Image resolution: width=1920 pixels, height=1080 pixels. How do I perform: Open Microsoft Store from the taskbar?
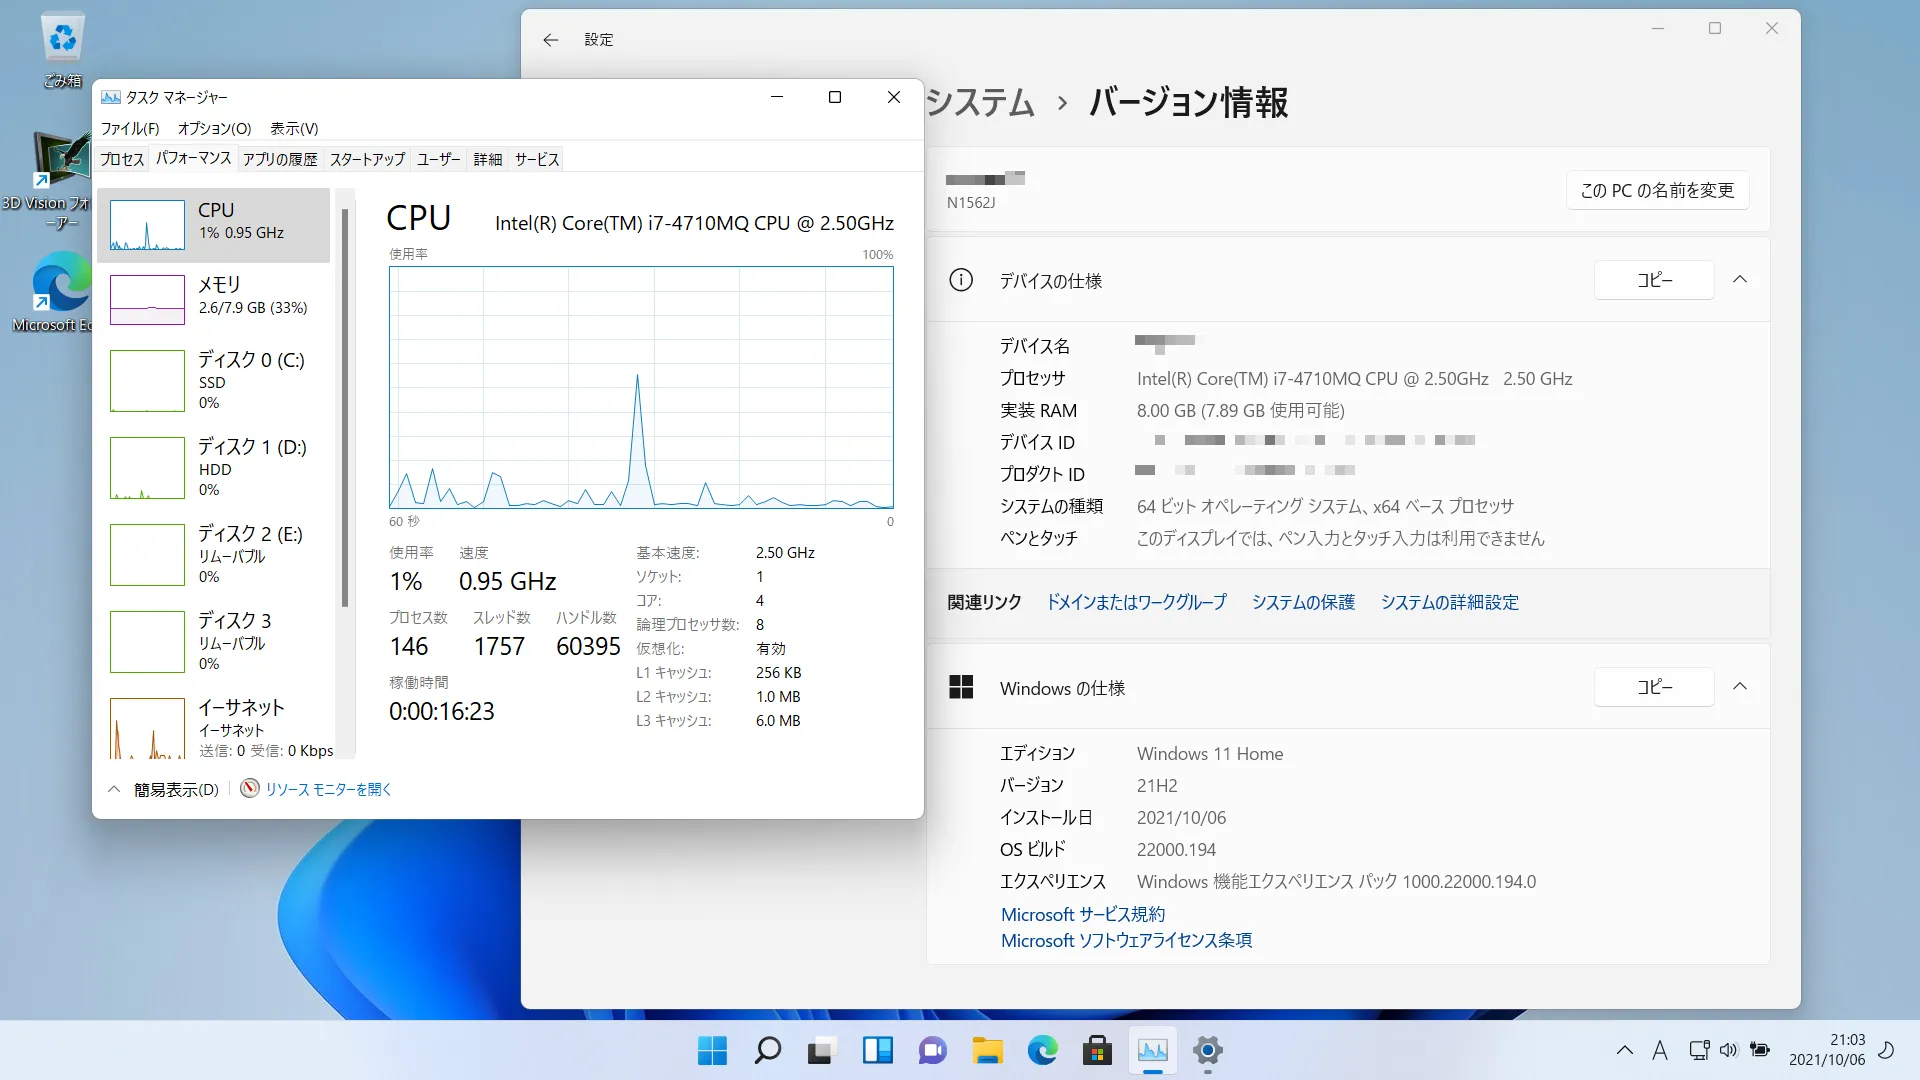click(x=1097, y=1050)
